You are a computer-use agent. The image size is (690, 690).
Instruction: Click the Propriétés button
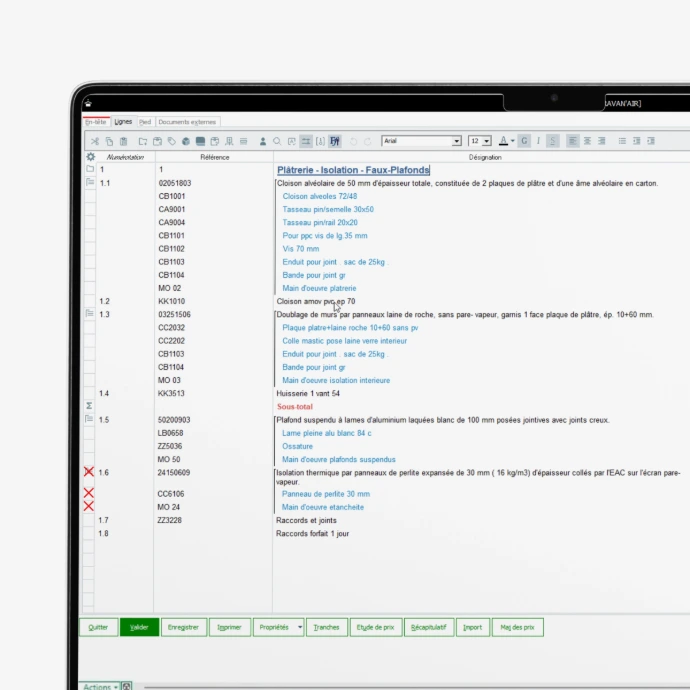(x=274, y=627)
